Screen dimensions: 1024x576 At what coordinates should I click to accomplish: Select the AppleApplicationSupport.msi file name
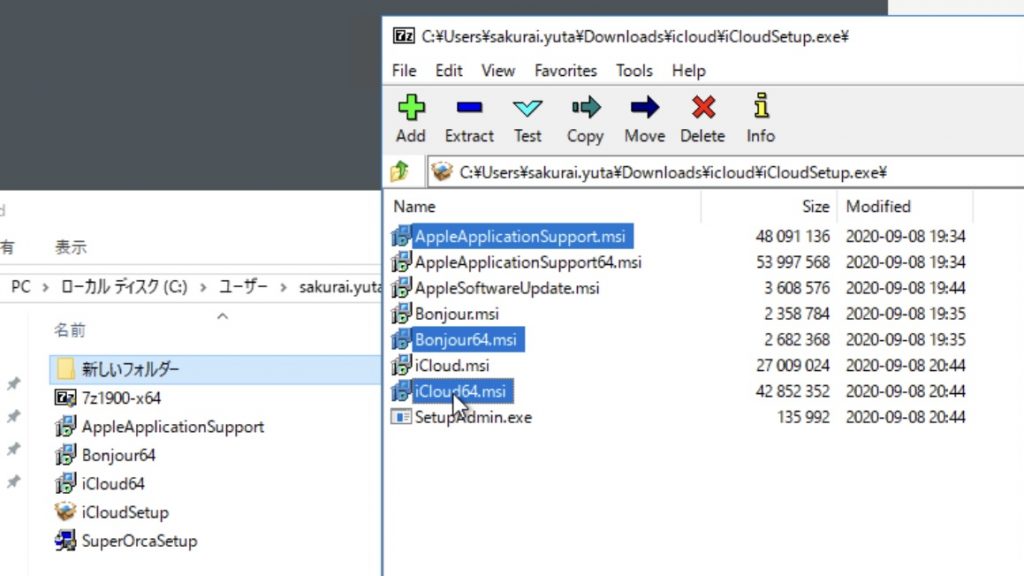(x=520, y=236)
